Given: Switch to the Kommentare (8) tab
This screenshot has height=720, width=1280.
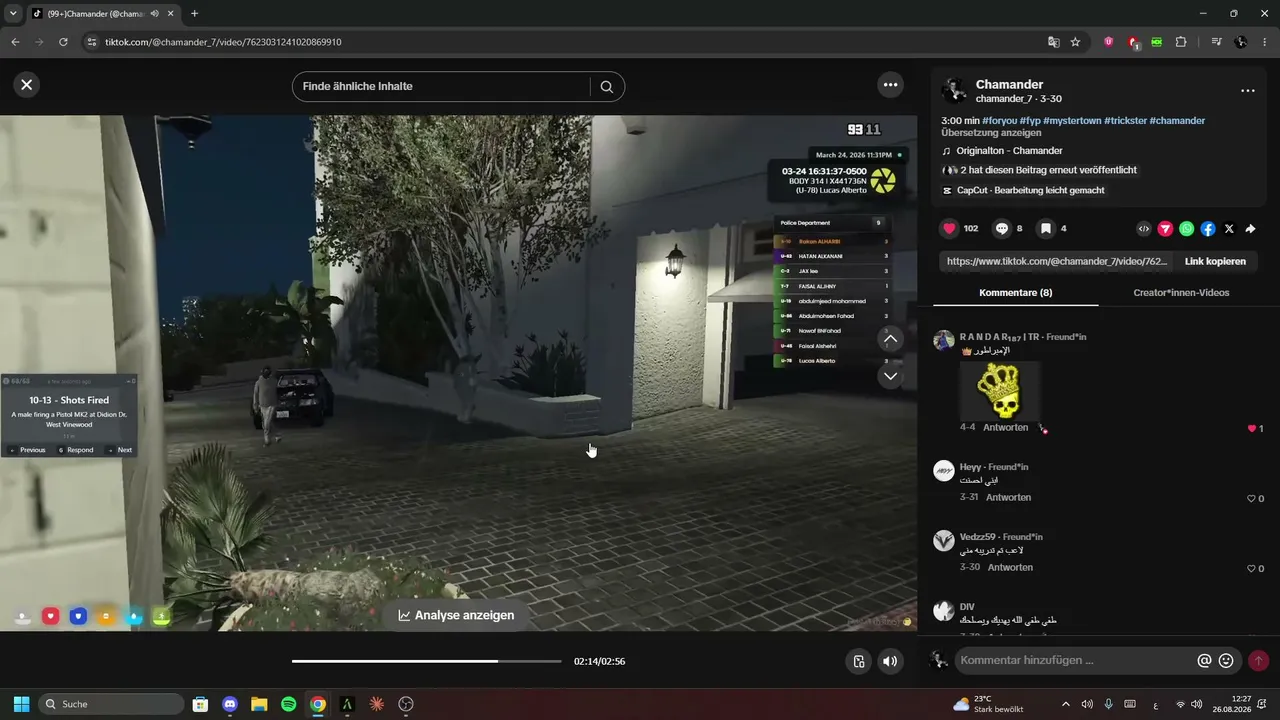Looking at the screenshot, I should 1015,293.
